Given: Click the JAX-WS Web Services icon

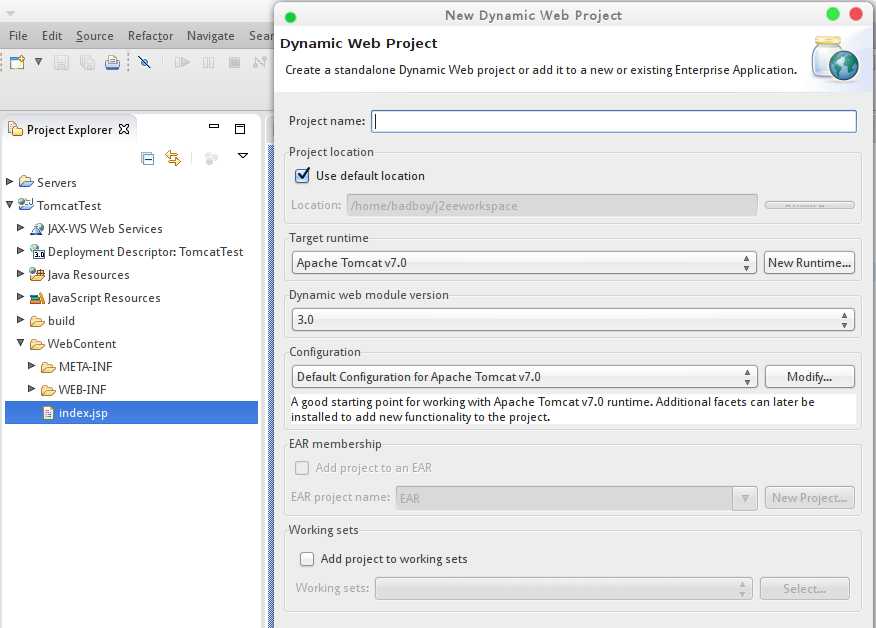Looking at the screenshot, I should [x=37, y=229].
